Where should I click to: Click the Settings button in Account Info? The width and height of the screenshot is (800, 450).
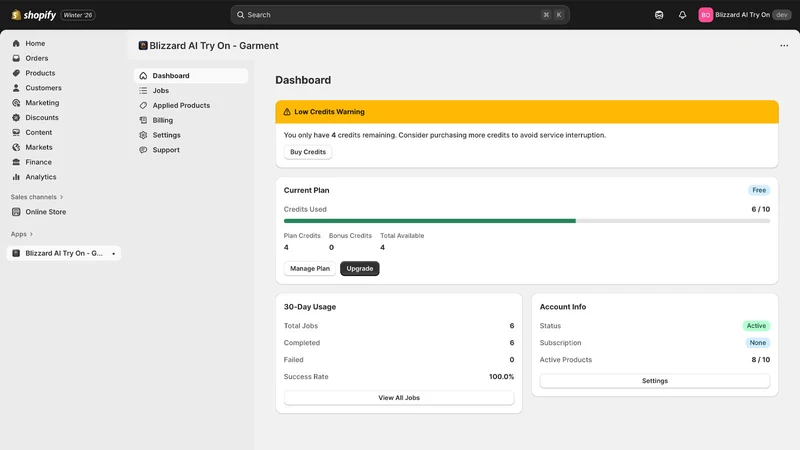655,381
